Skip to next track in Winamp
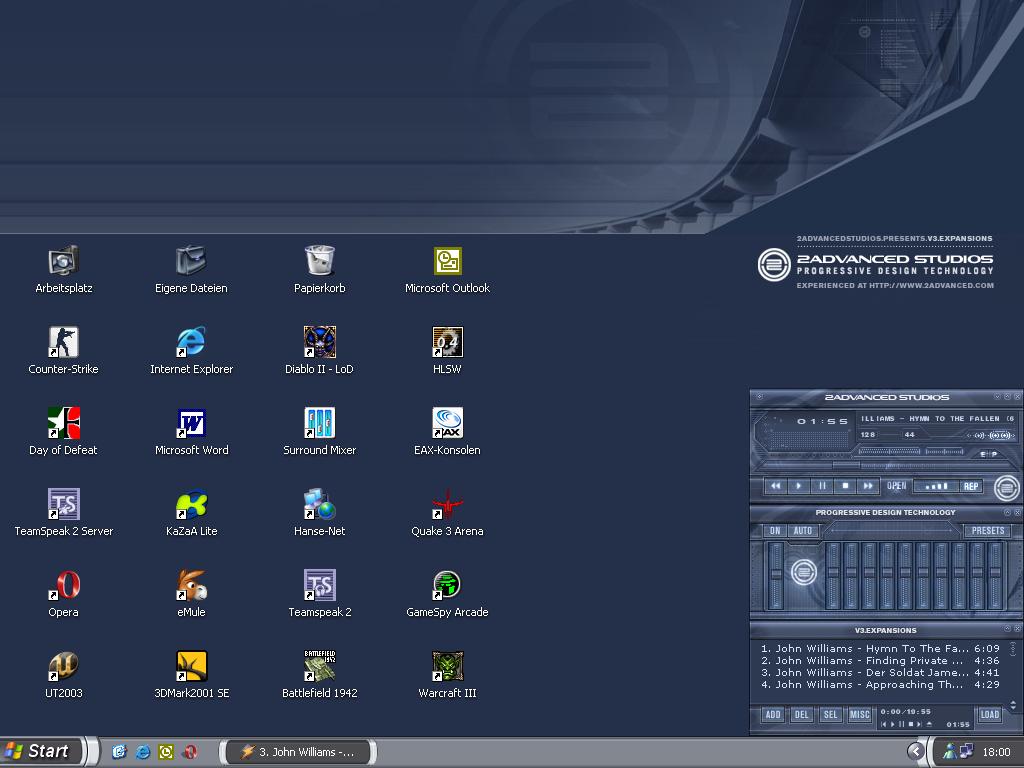Screen dimensions: 1024x768 click(868, 486)
